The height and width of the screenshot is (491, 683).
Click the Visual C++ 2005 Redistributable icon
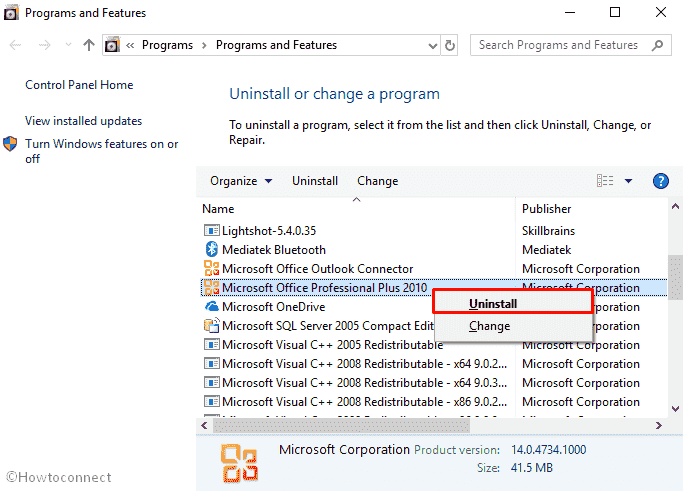coord(212,345)
